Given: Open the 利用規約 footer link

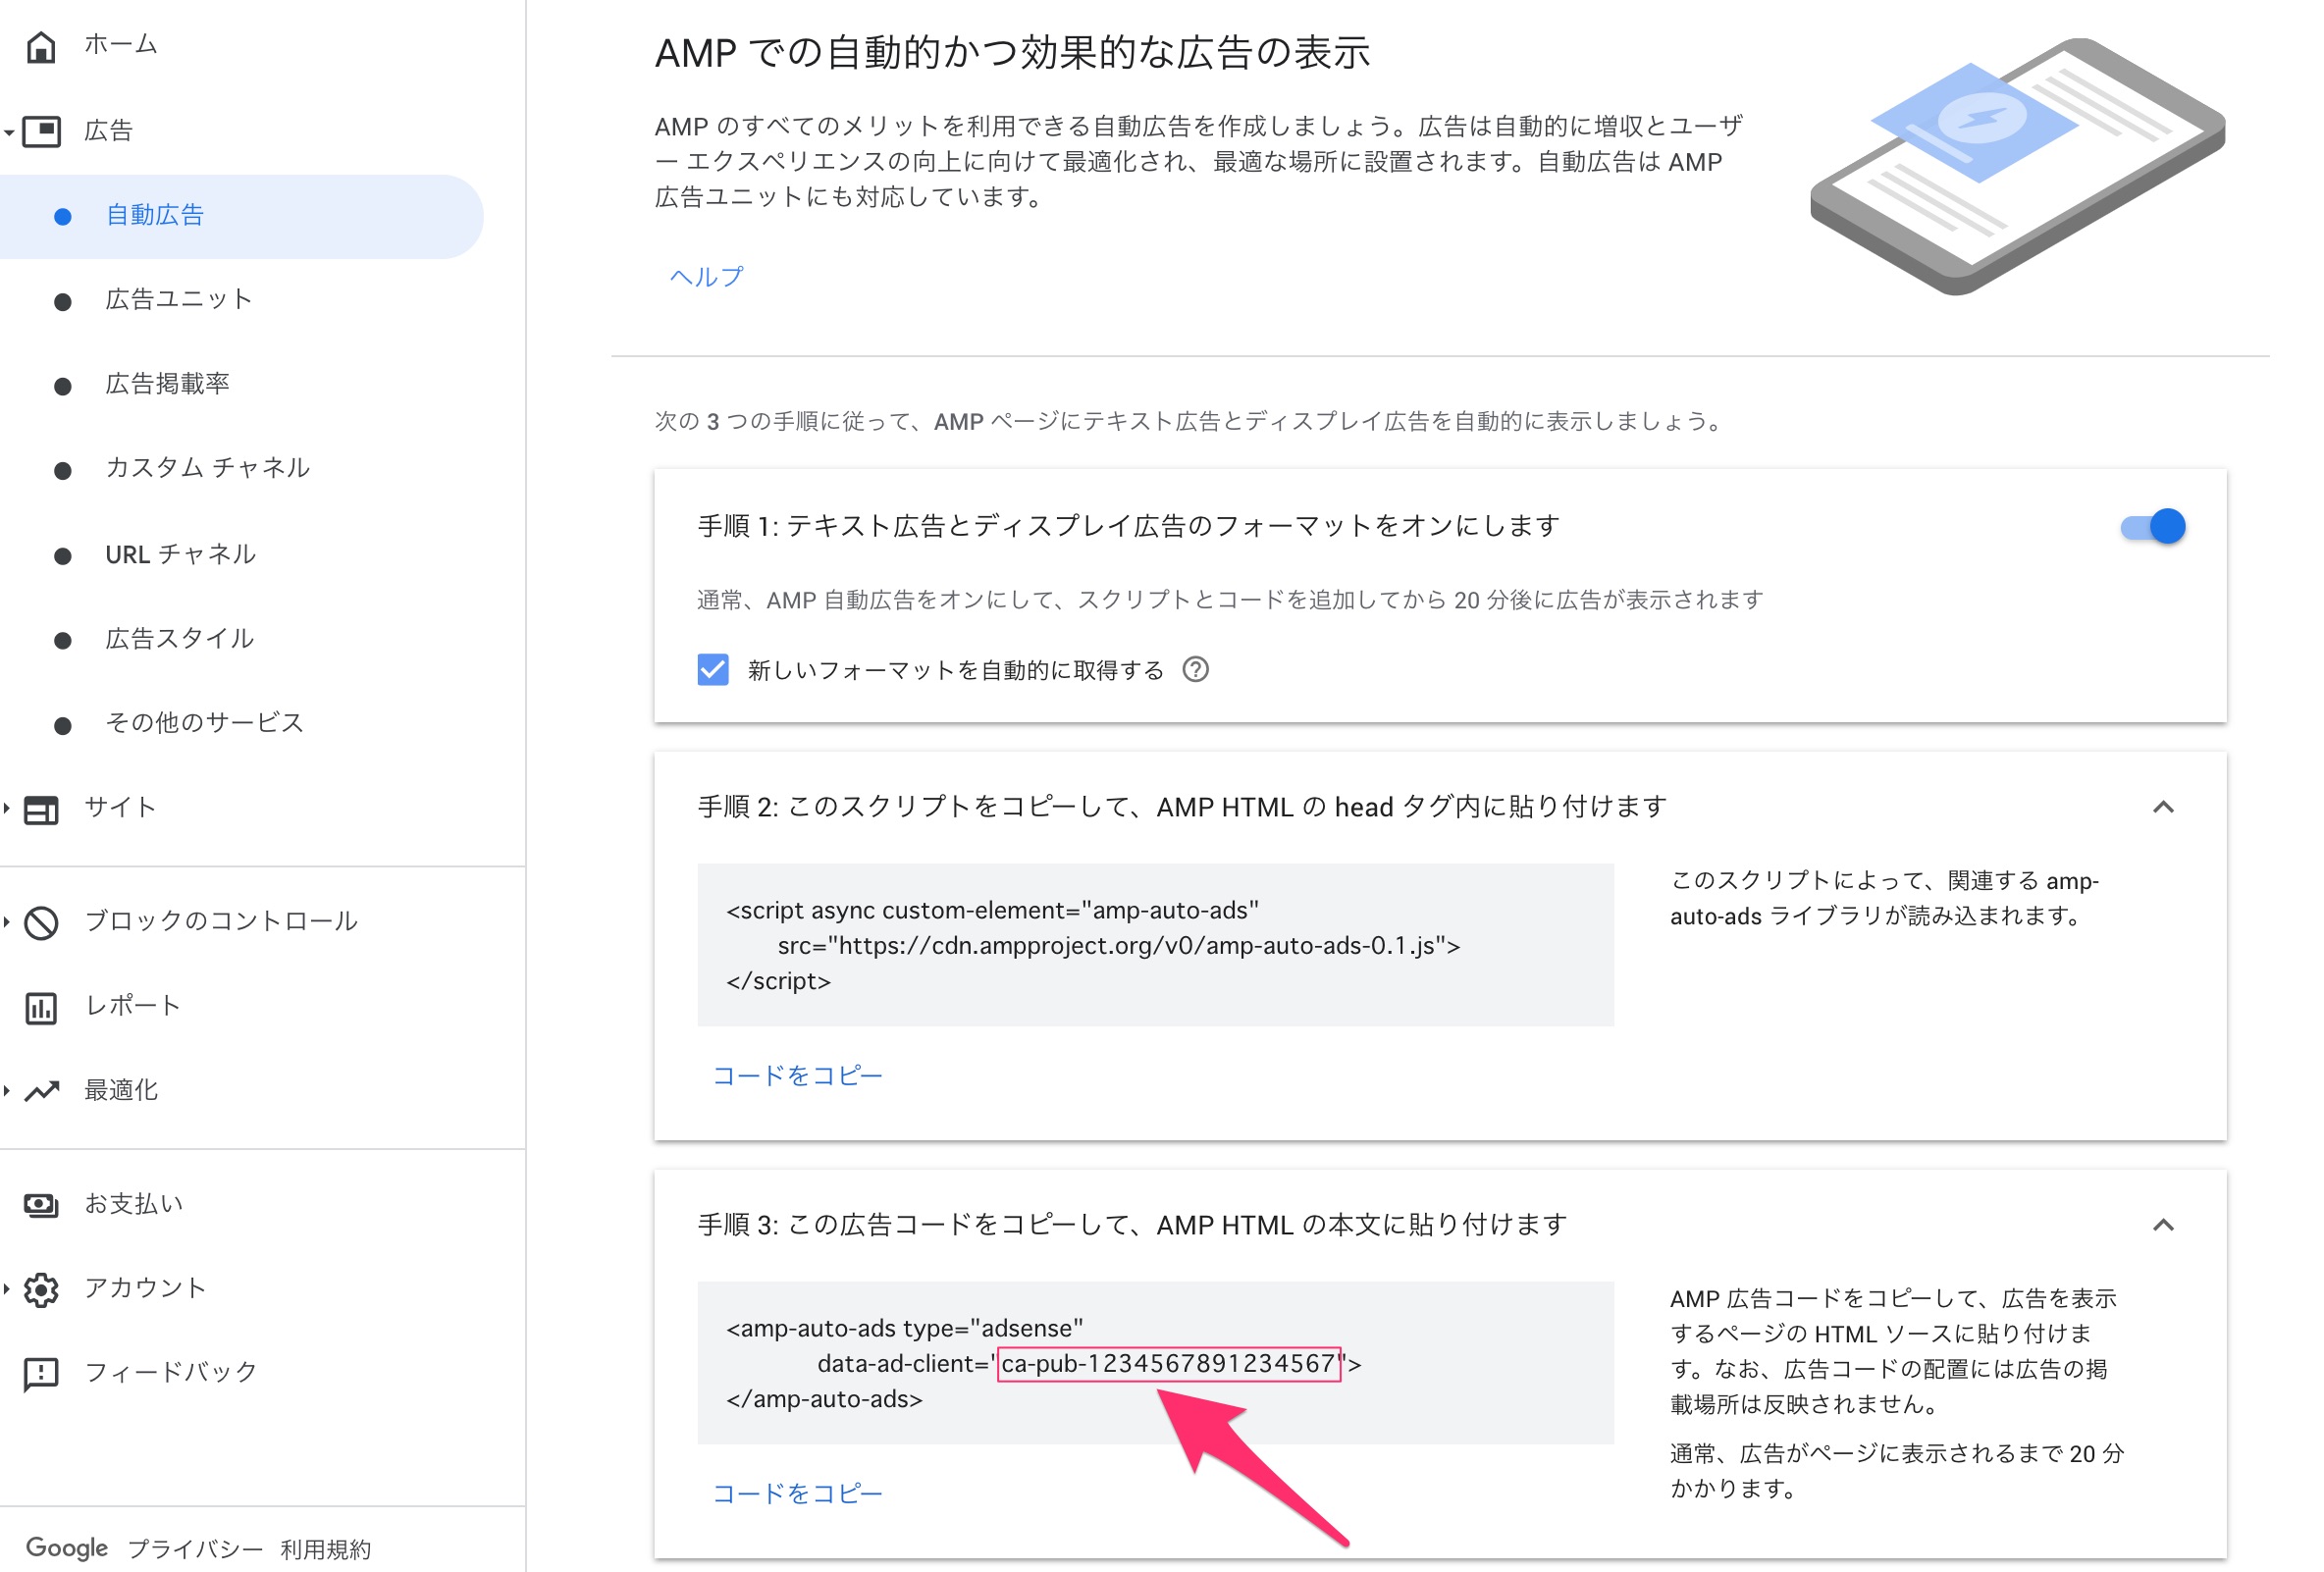Looking at the screenshot, I should tap(326, 1549).
